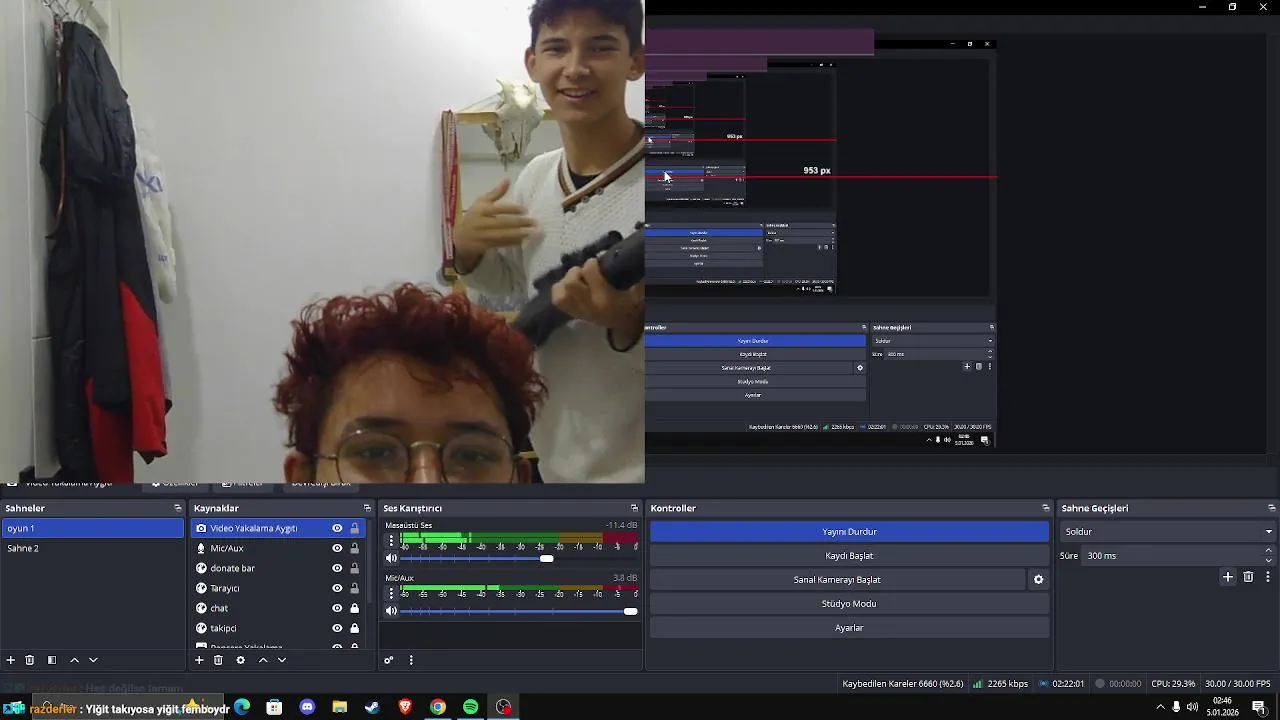The image size is (1280, 720).
Task: Move source down arrow in Kaynaklar panel
Action: [x=282, y=660]
